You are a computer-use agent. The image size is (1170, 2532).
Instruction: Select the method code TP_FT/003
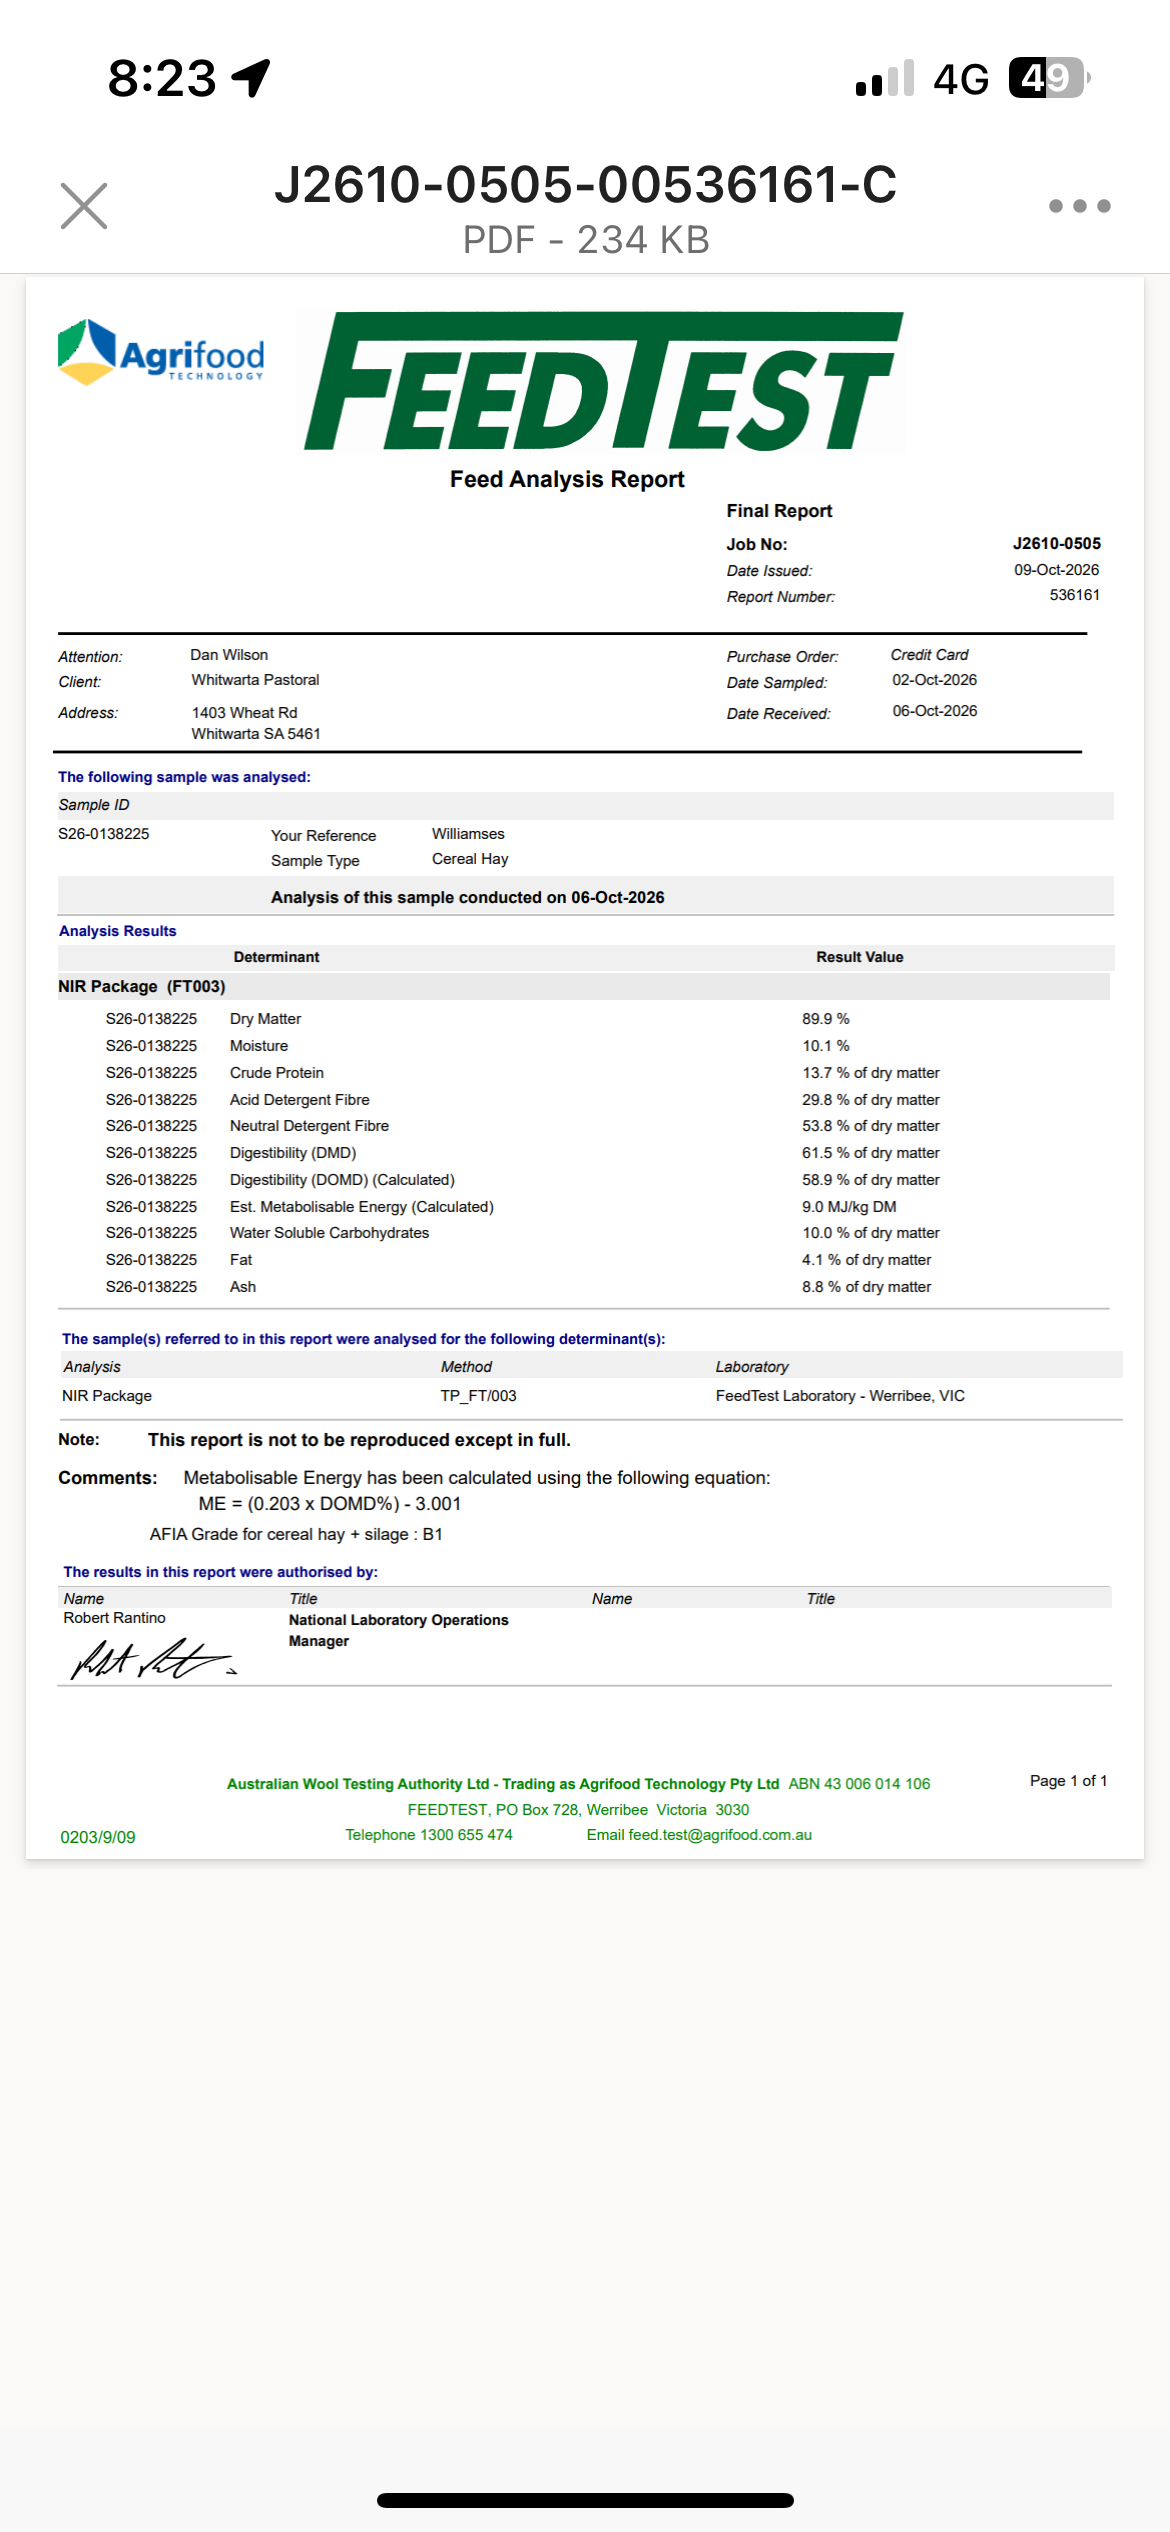pos(478,1396)
